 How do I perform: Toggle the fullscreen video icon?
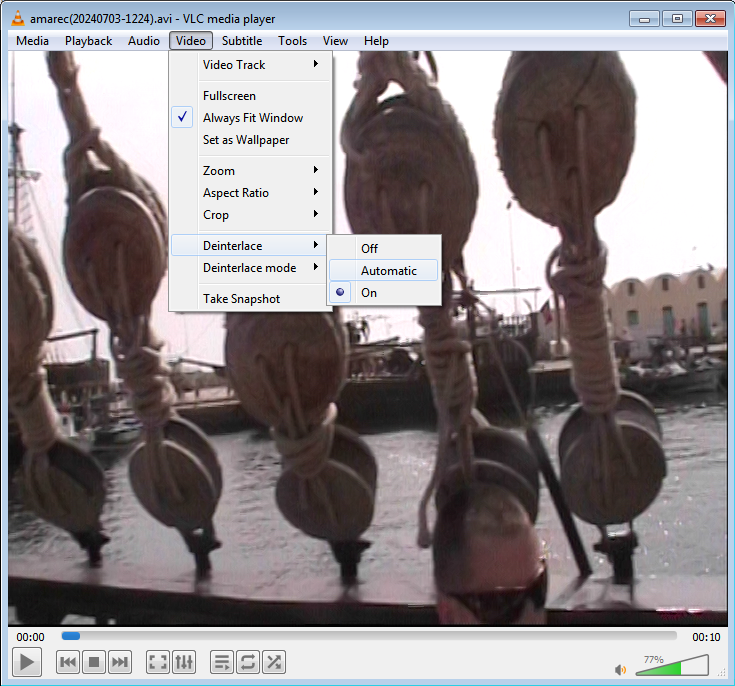coord(158,662)
